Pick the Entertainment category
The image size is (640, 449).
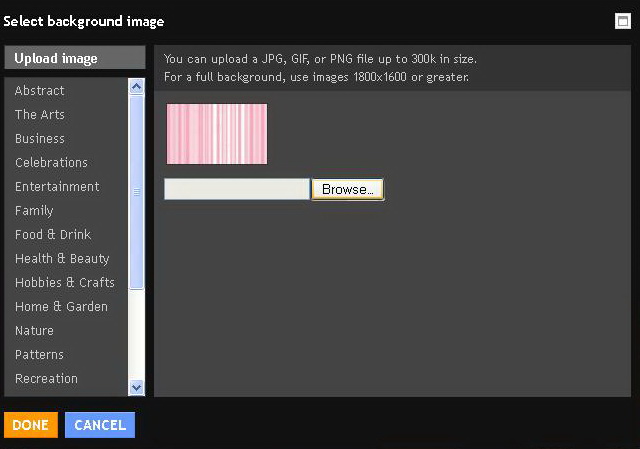point(57,187)
